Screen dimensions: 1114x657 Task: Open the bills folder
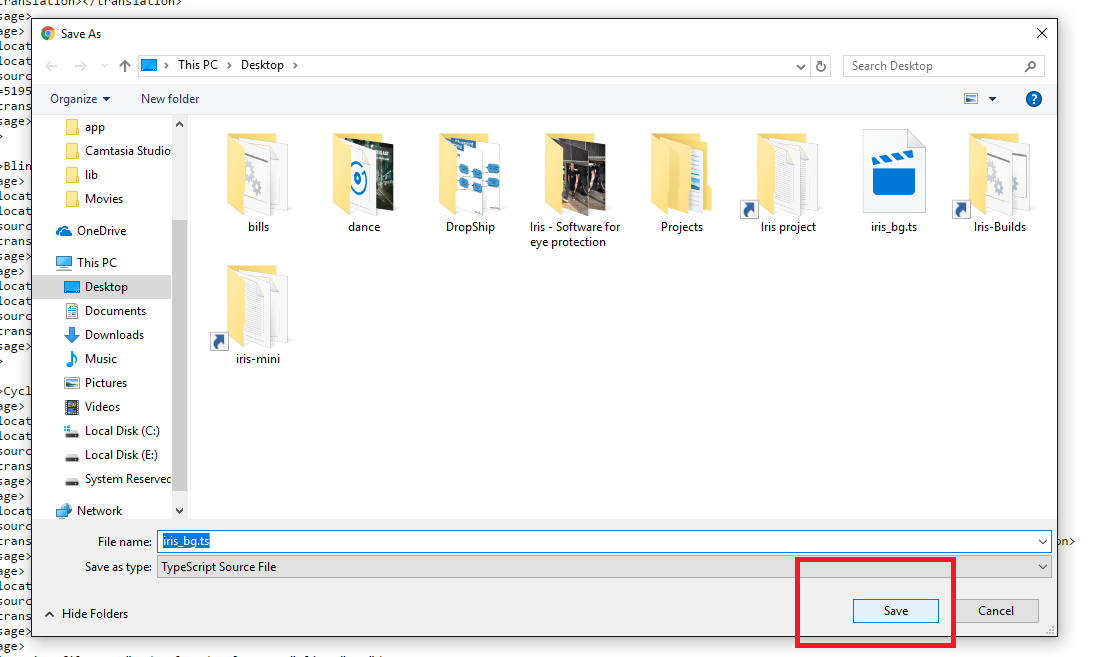point(258,183)
